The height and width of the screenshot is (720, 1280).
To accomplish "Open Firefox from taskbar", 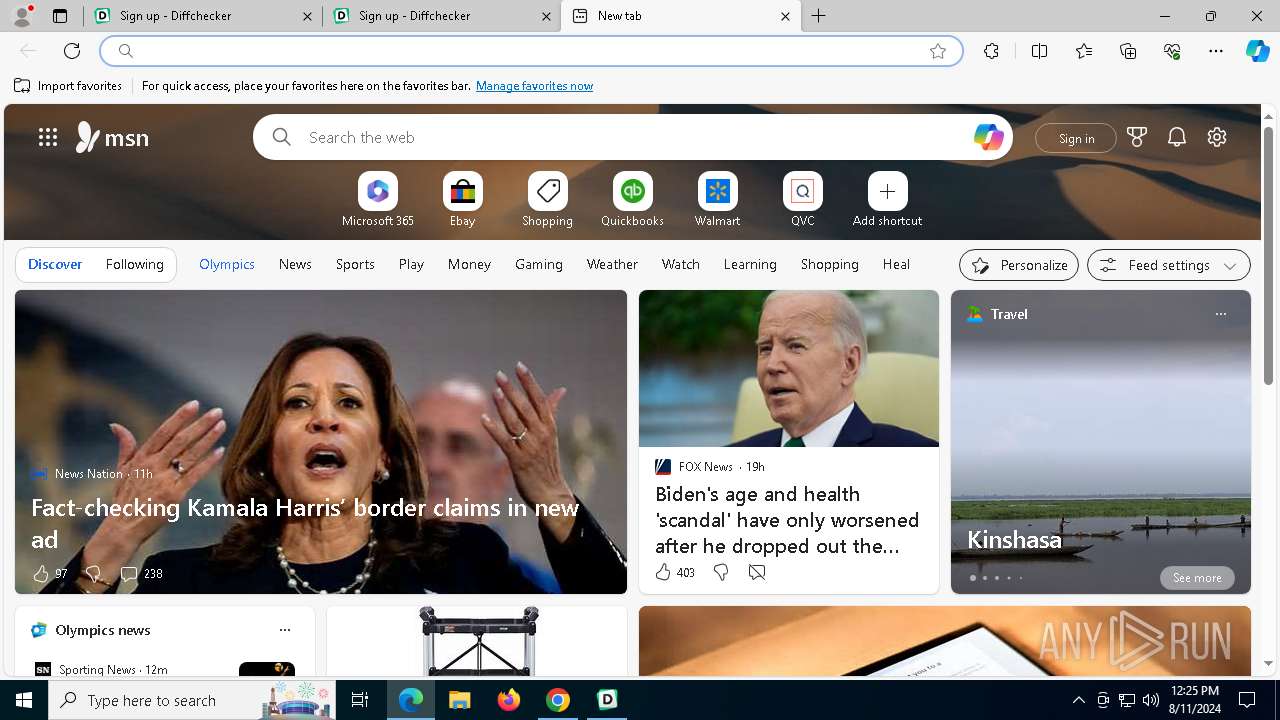I will pos(509,700).
